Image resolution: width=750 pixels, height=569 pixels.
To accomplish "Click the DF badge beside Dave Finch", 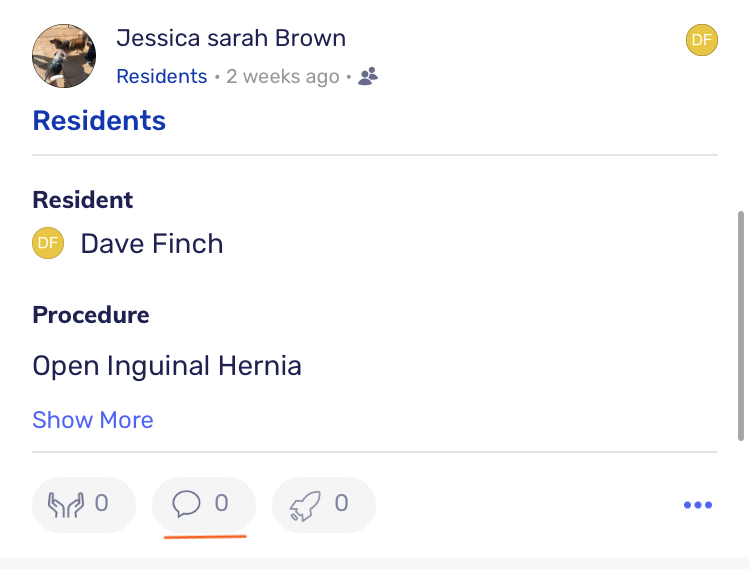I will pyautogui.click(x=48, y=243).
